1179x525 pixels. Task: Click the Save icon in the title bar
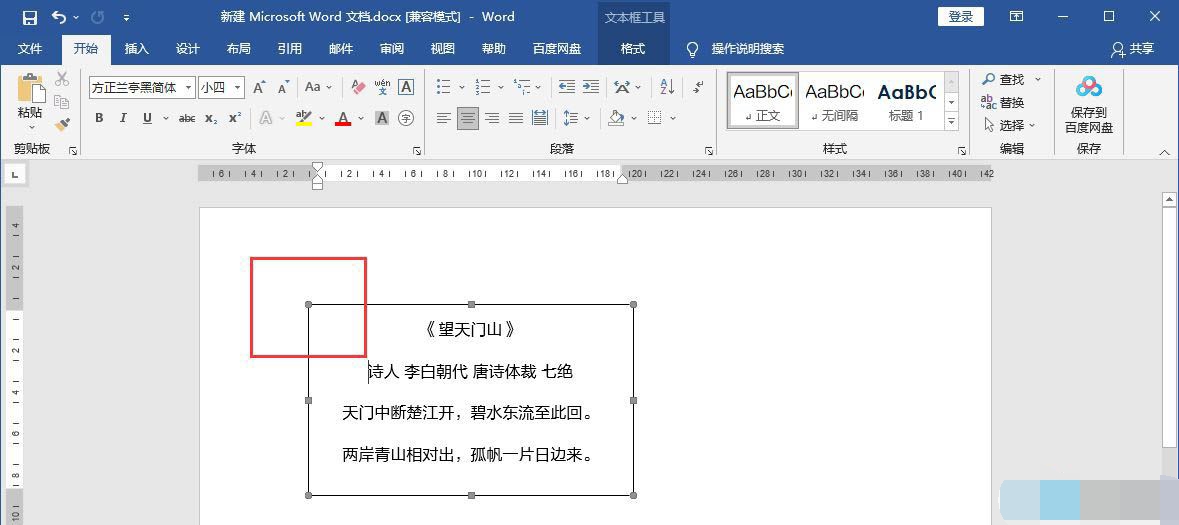(x=29, y=17)
